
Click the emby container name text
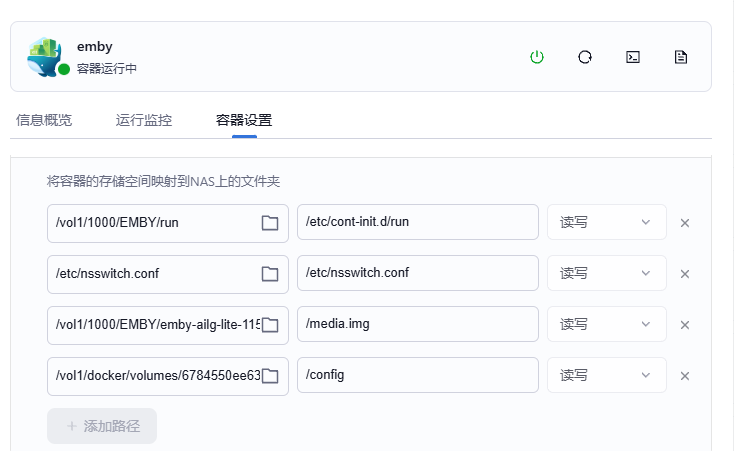pyautogui.click(x=95, y=47)
